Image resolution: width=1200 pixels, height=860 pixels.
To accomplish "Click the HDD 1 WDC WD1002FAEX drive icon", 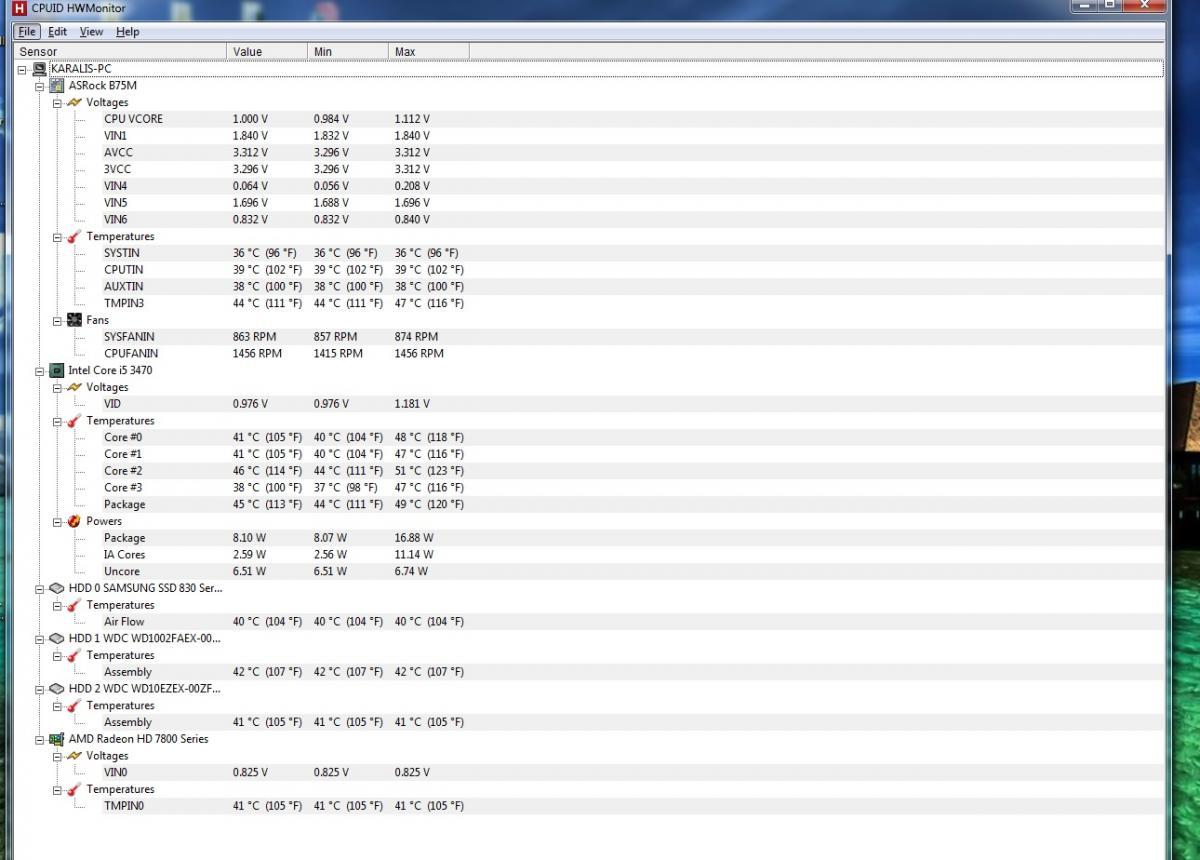I will point(57,638).
